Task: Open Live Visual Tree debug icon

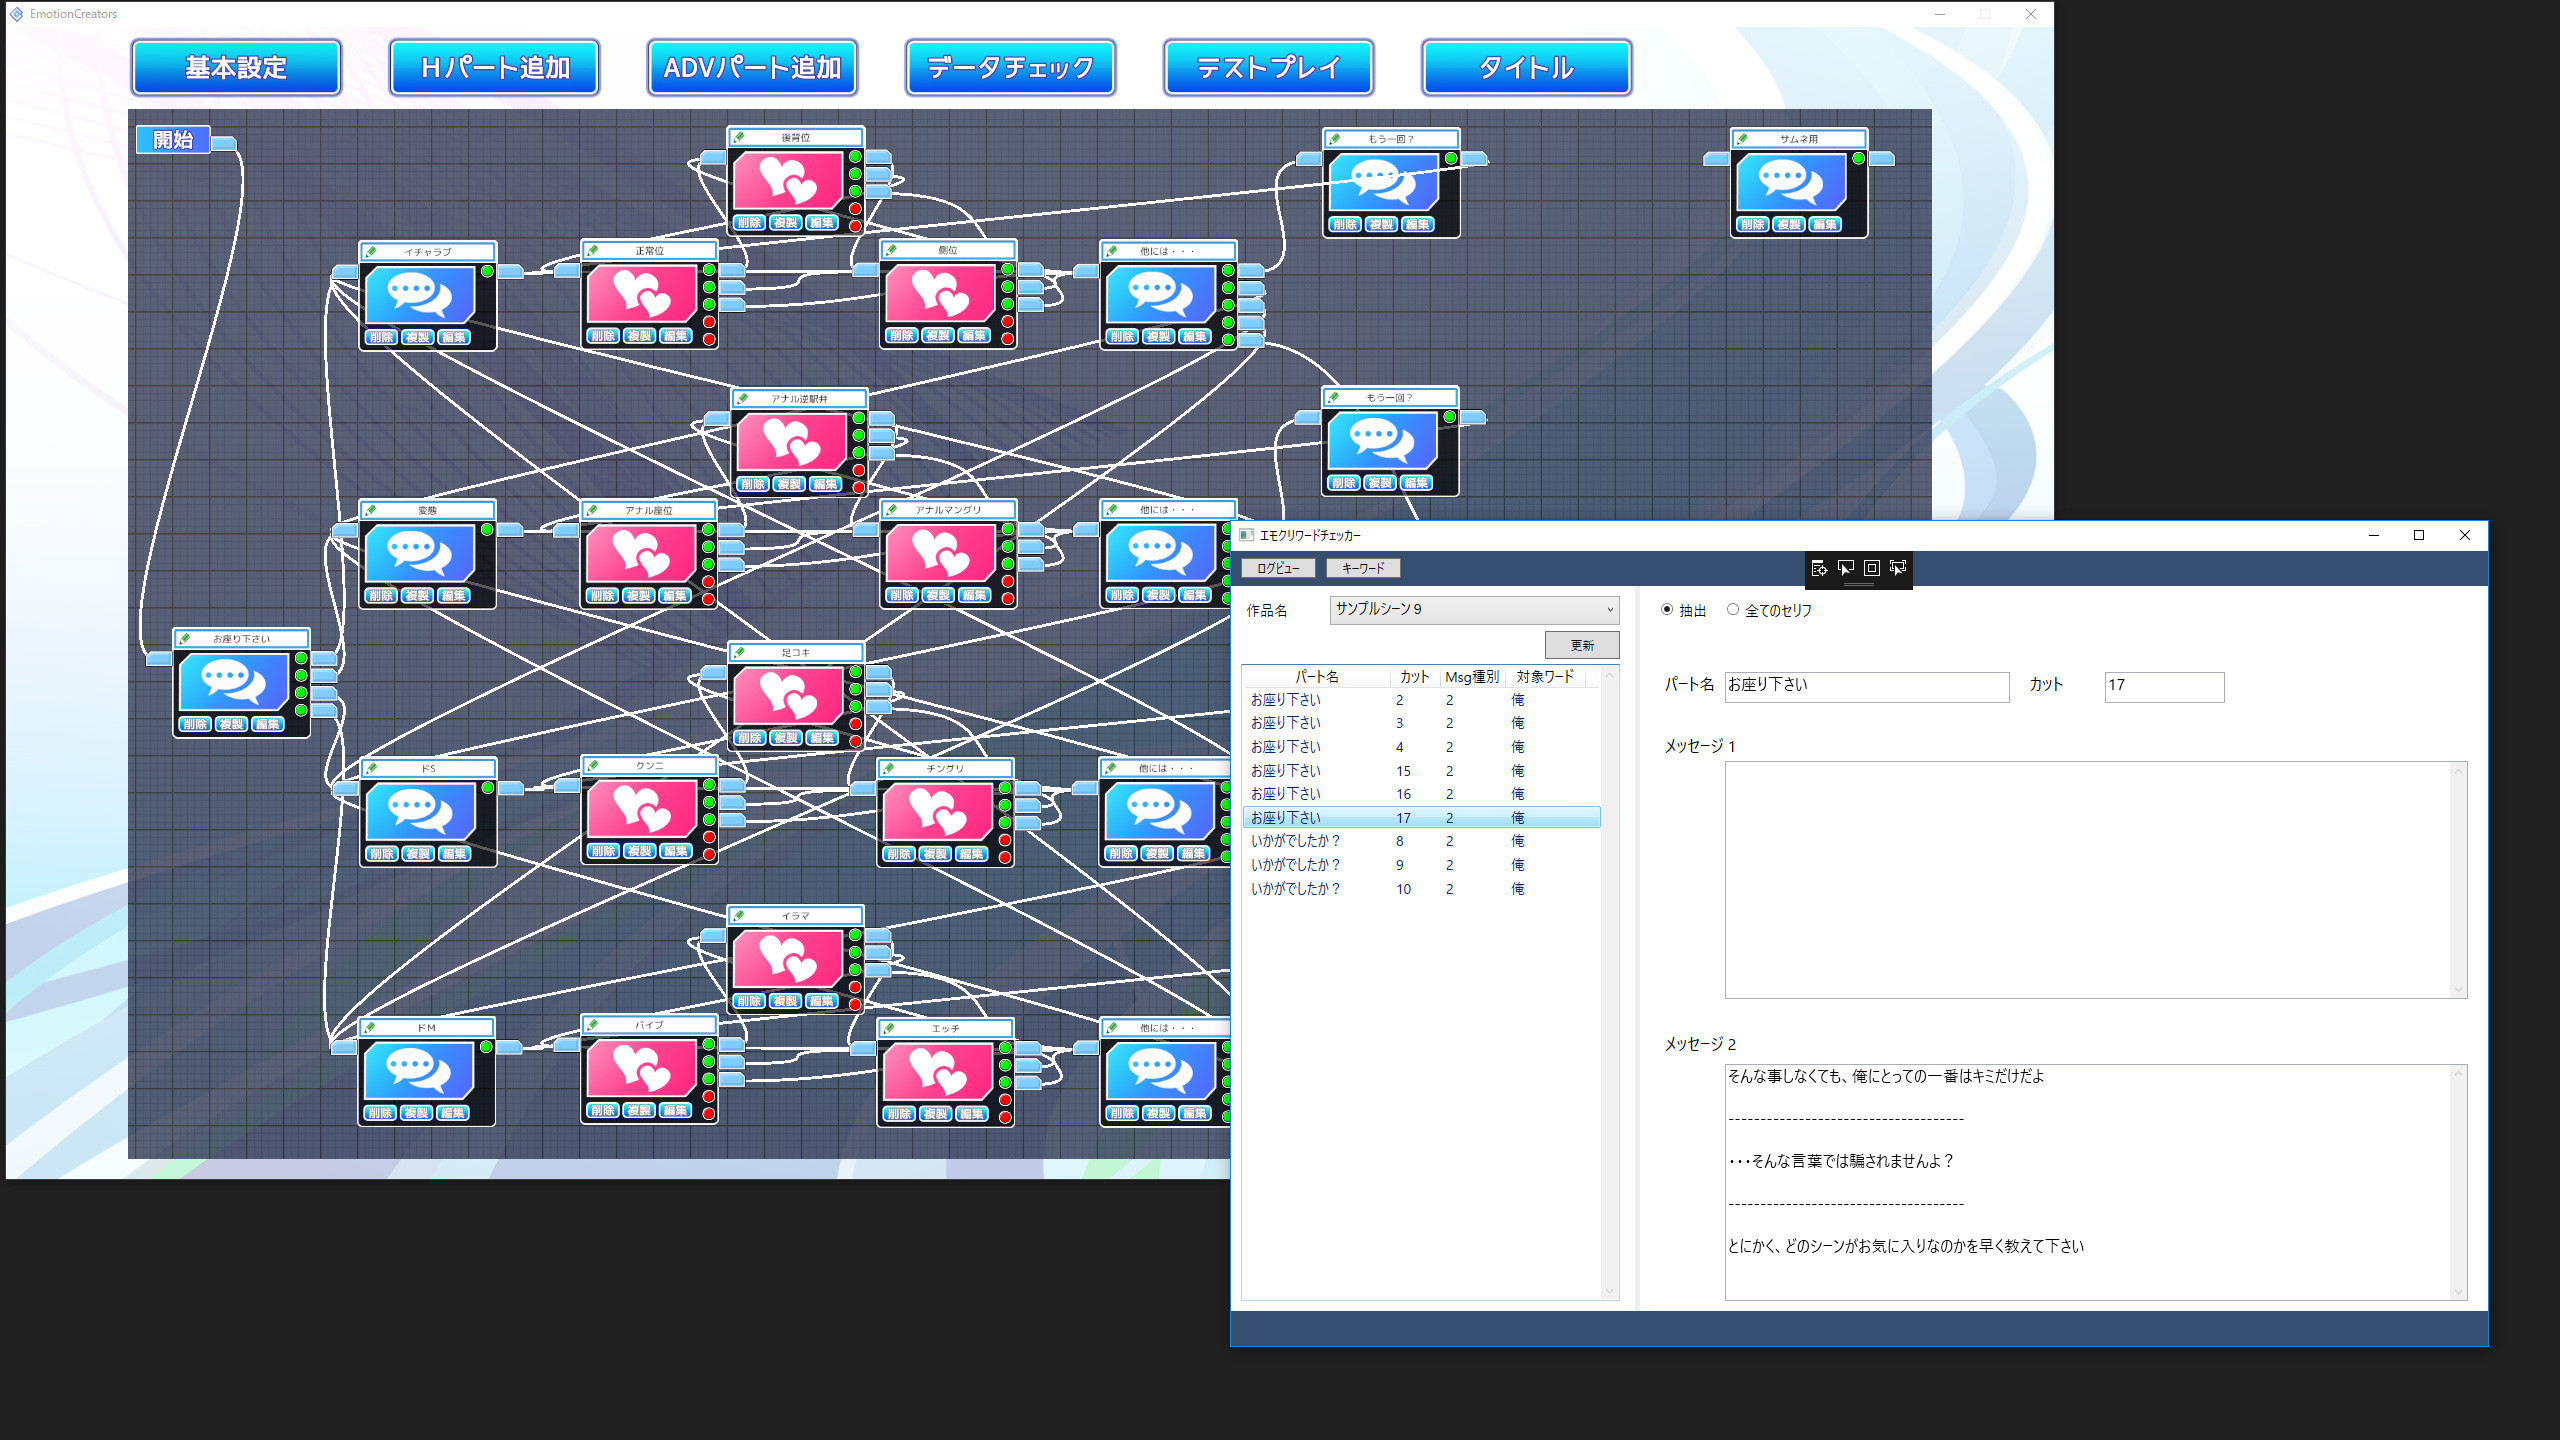Action: 1819,568
